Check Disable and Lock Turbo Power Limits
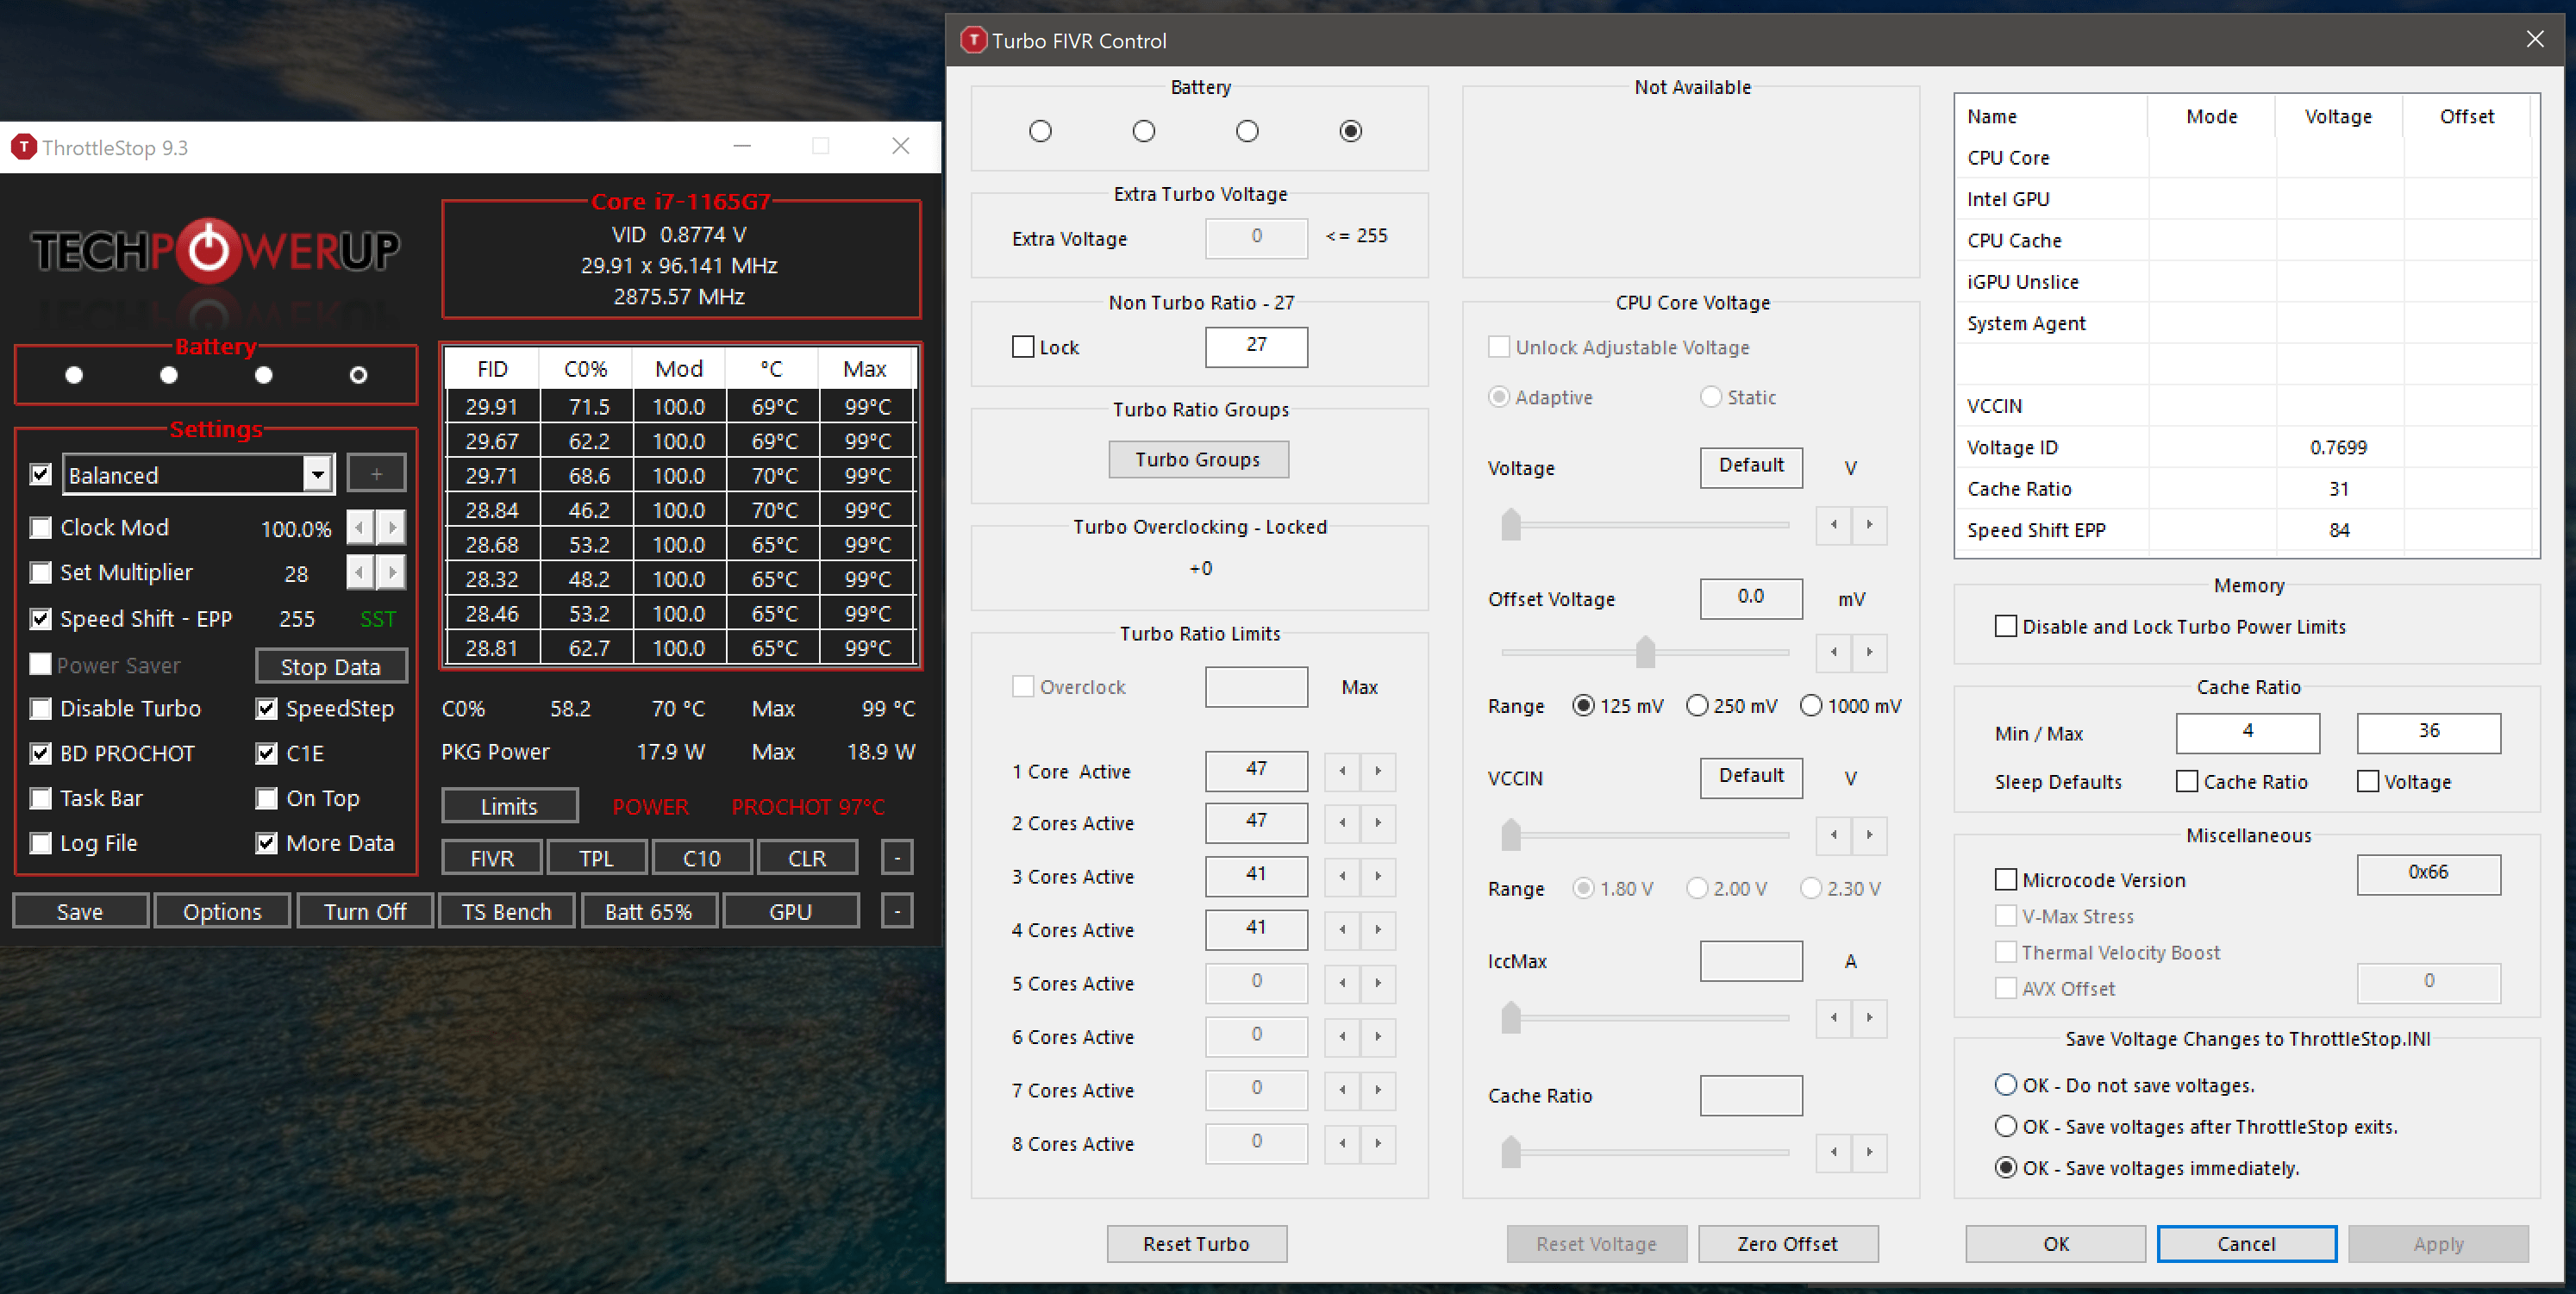Screen dimensions: 2576x1294 pyautogui.click(x=2005, y=626)
